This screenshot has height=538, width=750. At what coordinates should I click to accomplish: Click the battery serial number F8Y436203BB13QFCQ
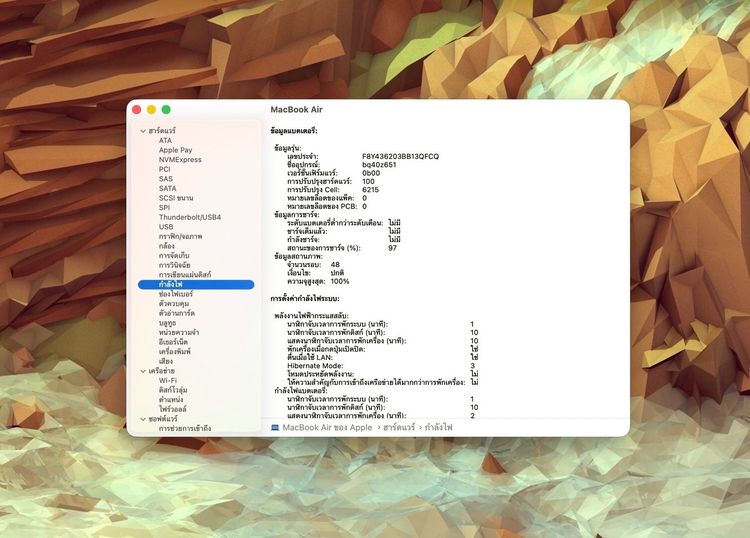(x=400, y=156)
